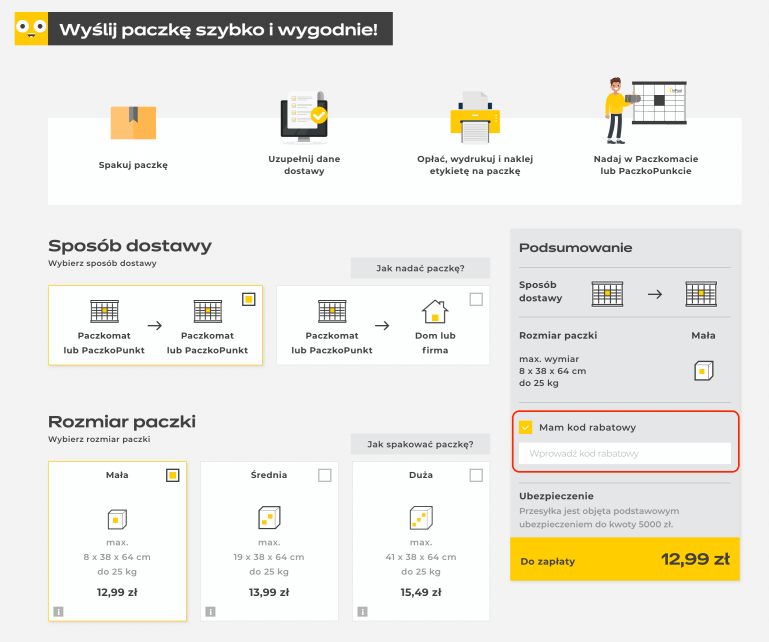769x642 pixels.
Task: Click the packed box icon above Spakuj paczkę
Action: tap(133, 123)
